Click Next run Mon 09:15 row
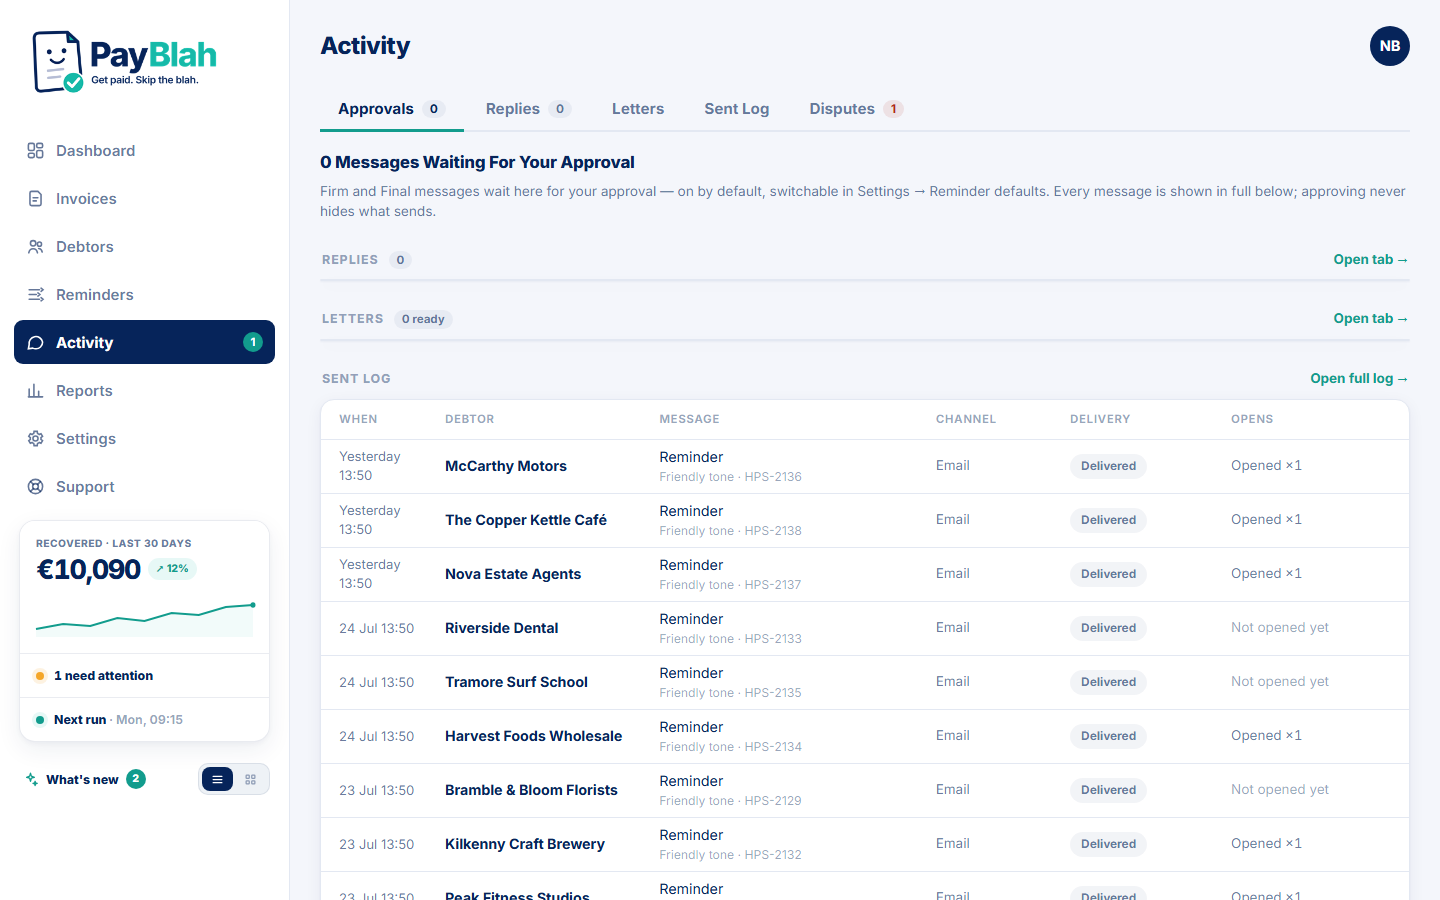 pyautogui.click(x=144, y=720)
